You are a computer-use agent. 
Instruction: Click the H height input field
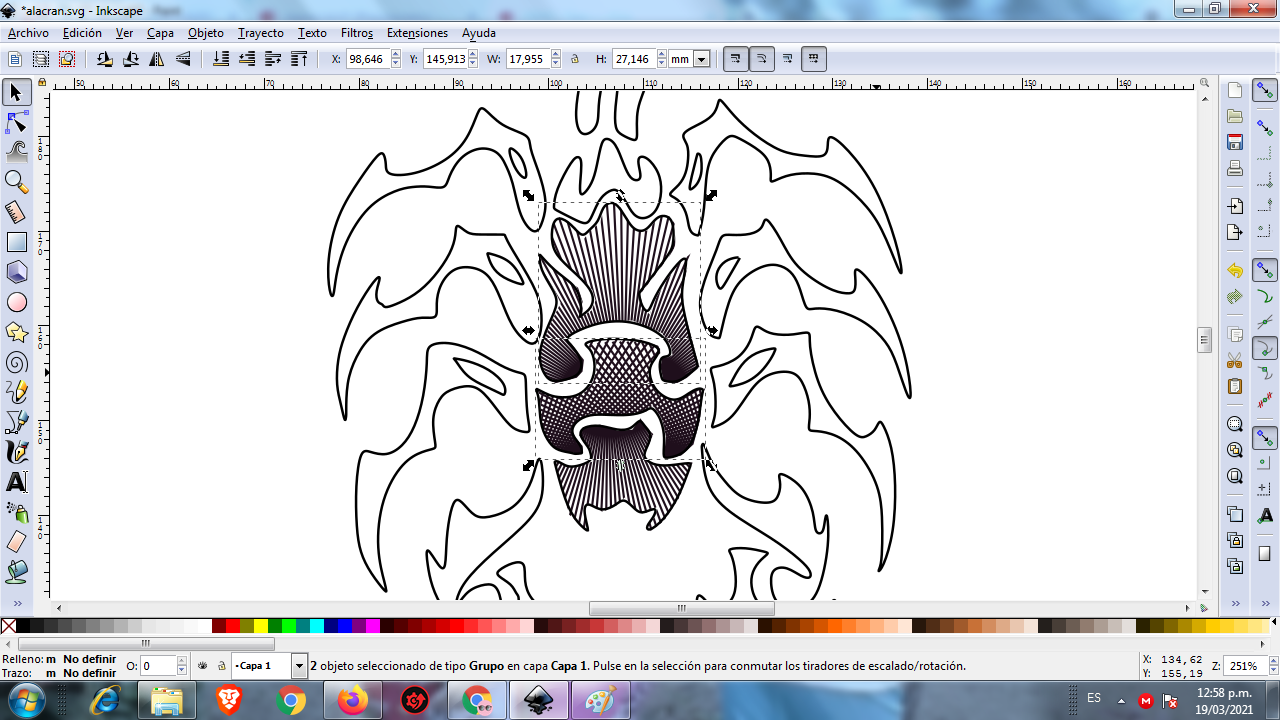coord(634,59)
